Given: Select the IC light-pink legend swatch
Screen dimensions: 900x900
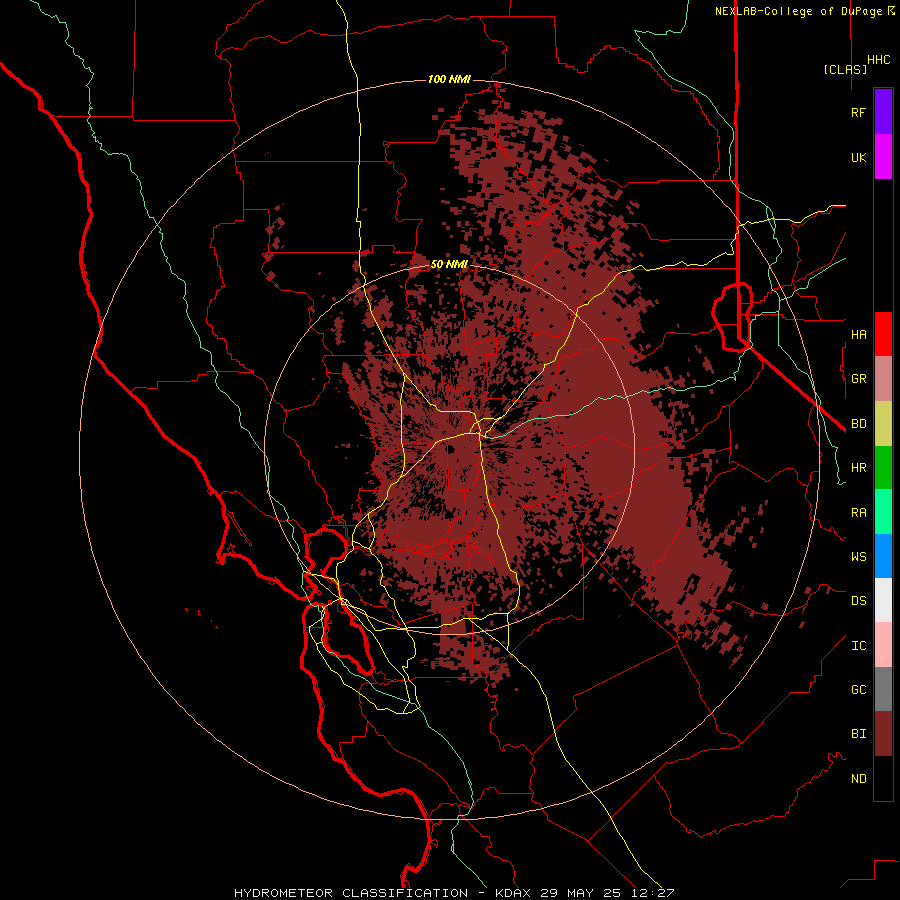Looking at the screenshot, I should click(883, 645).
